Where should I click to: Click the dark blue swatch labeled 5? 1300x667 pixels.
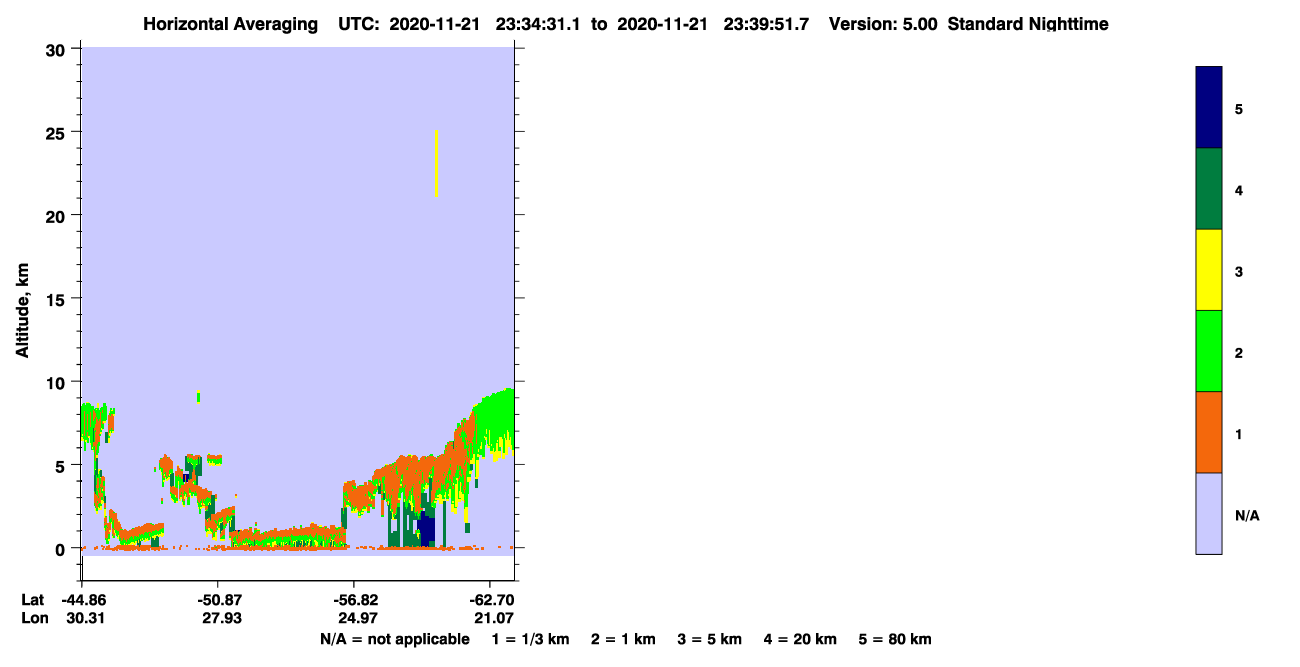coord(1209,108)
